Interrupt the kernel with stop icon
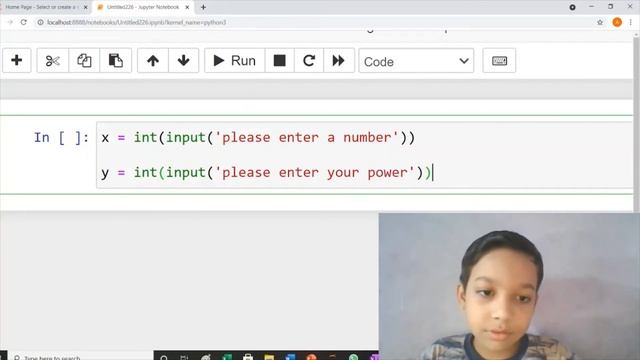640x360 pixels. pyautogui.click(x=280, y=60)
